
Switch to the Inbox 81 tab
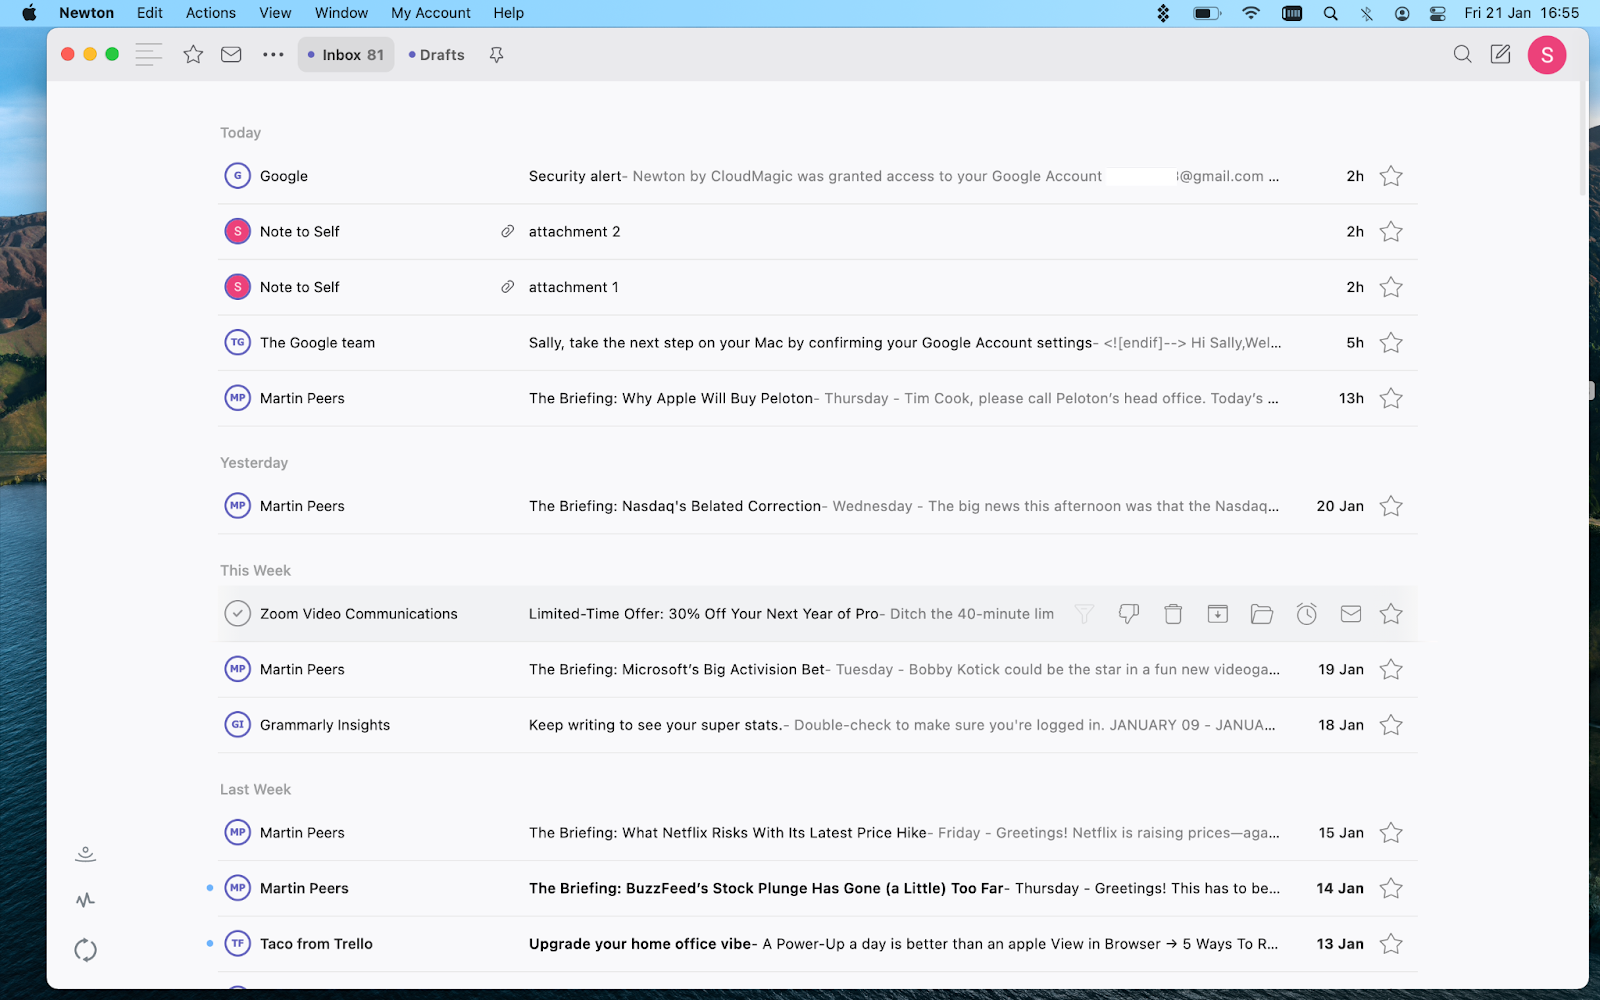[x=346, y=55]
